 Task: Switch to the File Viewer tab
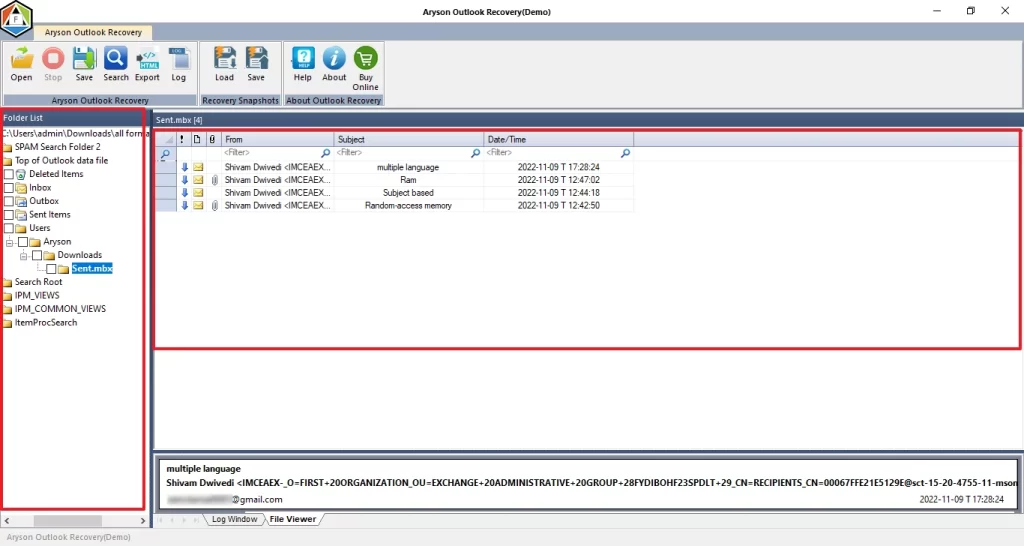coord(293,519)
